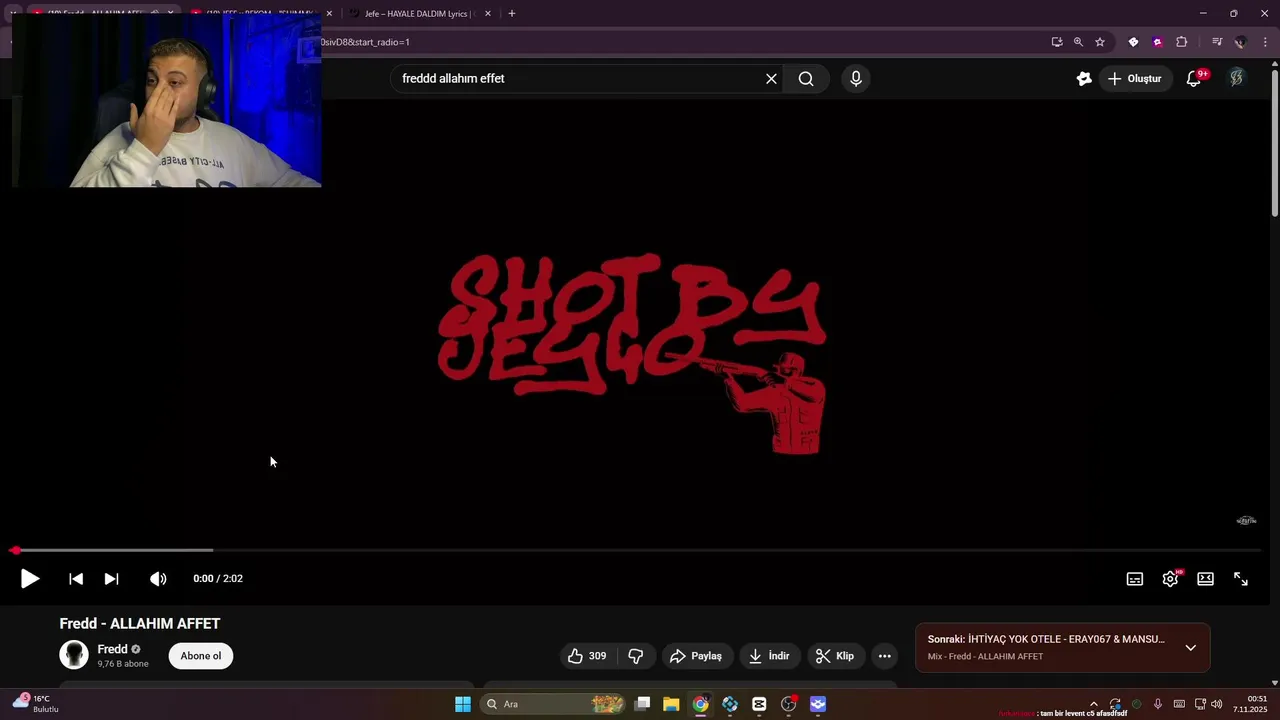Click the taskbar Ara search box
The height and width of the screenshot is (720, 1280).
[x=554, y=704]
